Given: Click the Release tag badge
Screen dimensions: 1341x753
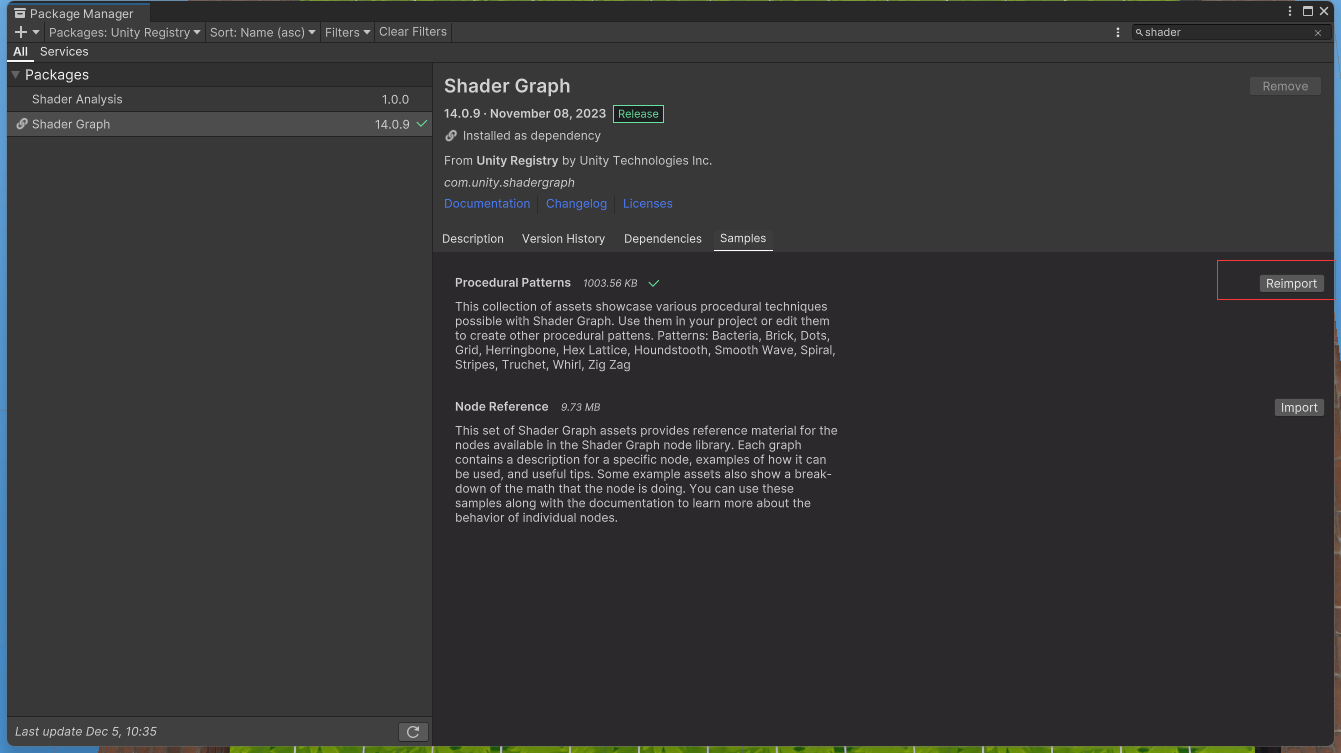Looking at the screenshot, I should [638, 114].
